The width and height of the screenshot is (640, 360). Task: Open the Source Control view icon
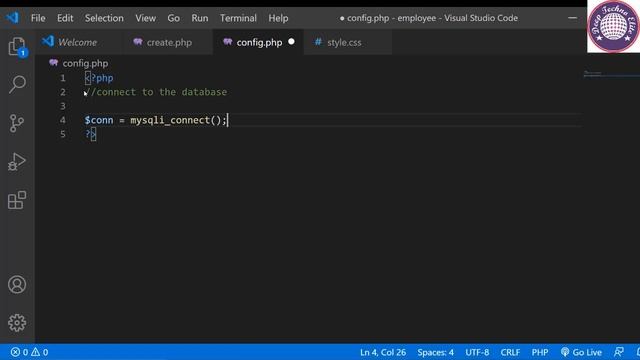17,123
